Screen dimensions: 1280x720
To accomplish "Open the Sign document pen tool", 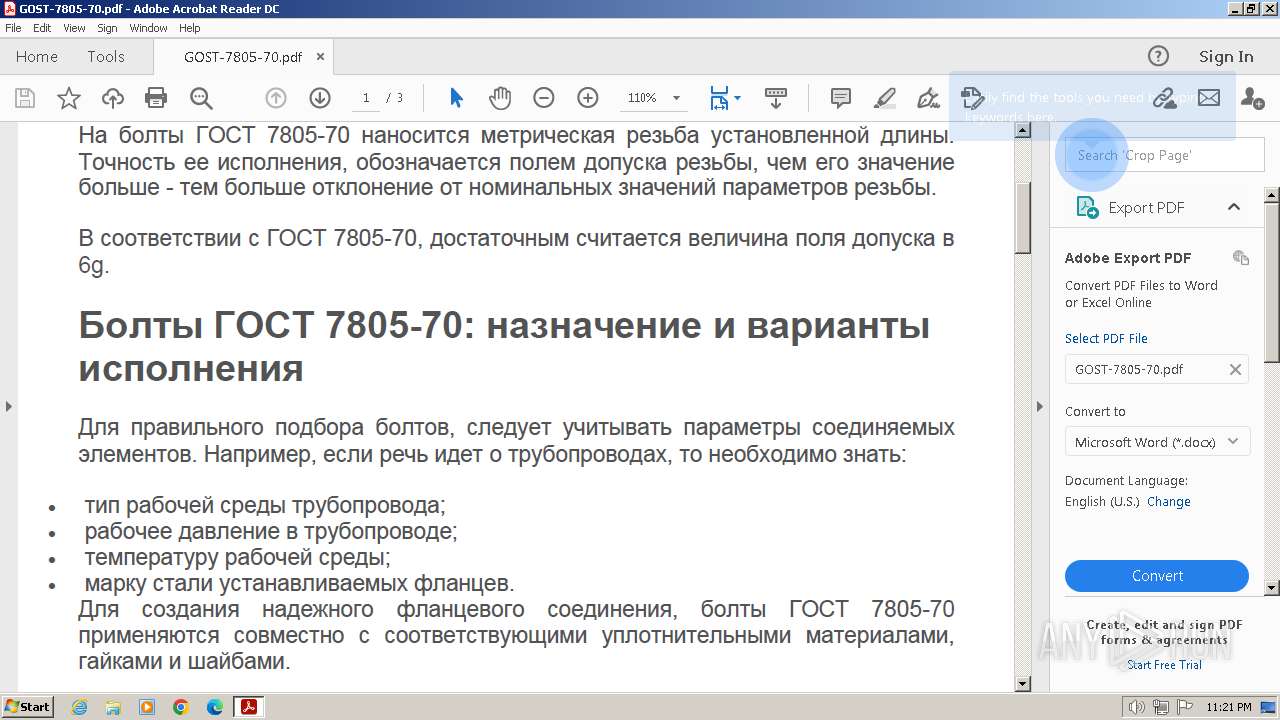I will (929, 98).
